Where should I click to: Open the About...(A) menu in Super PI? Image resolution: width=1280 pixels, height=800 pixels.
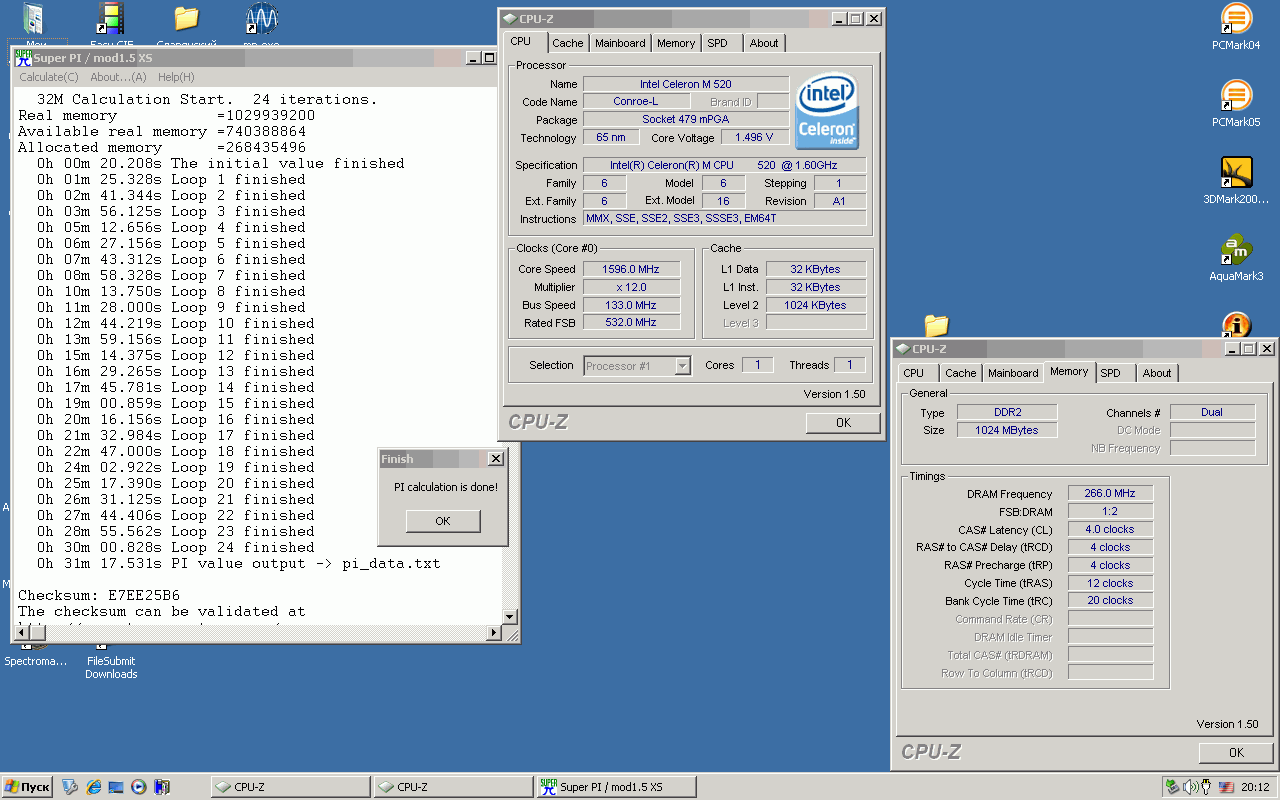click(x=118, y=77)
